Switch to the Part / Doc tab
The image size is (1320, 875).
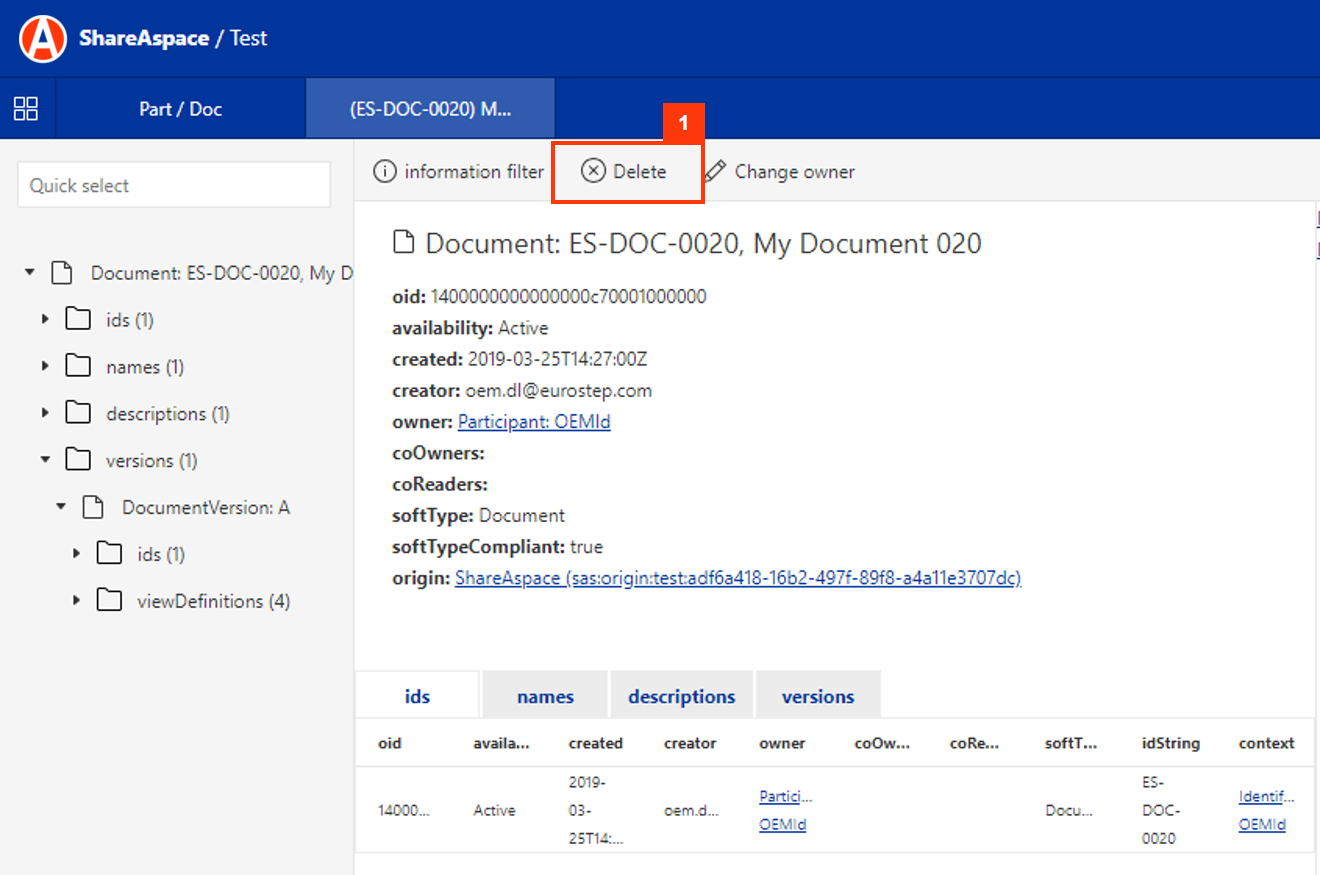tap(180, 109)
